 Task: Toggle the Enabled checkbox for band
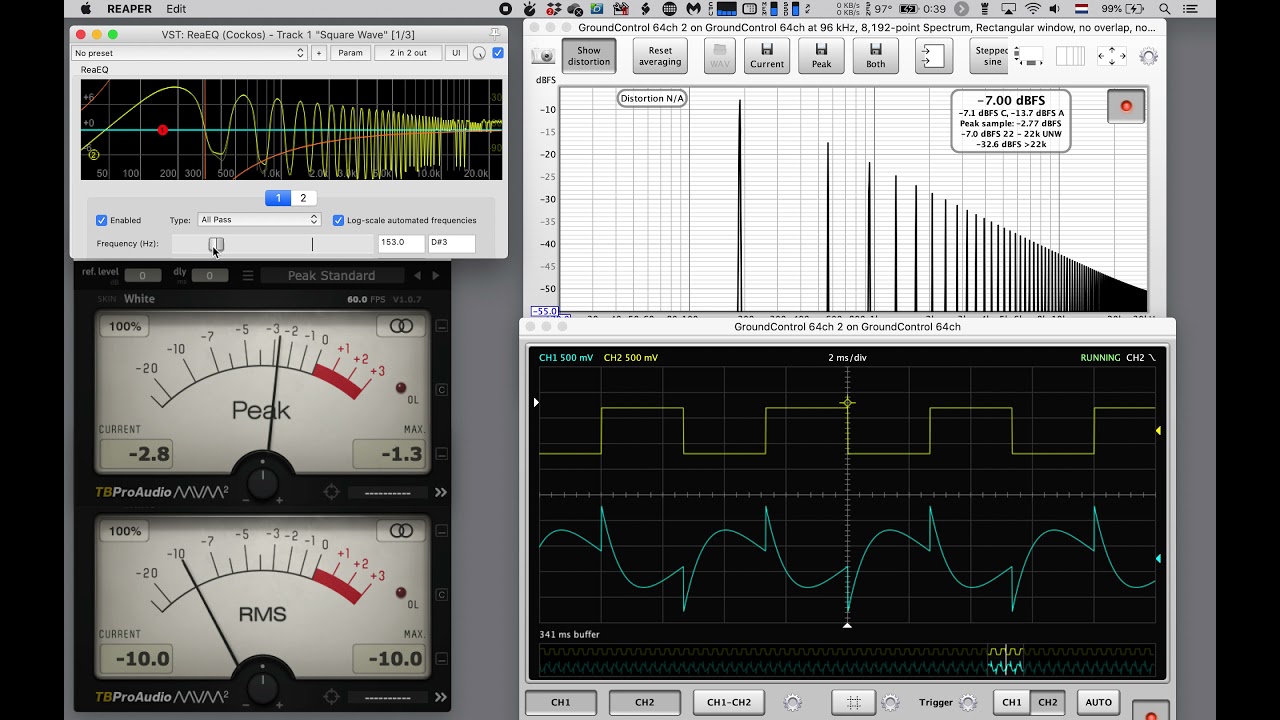[101, 220]
